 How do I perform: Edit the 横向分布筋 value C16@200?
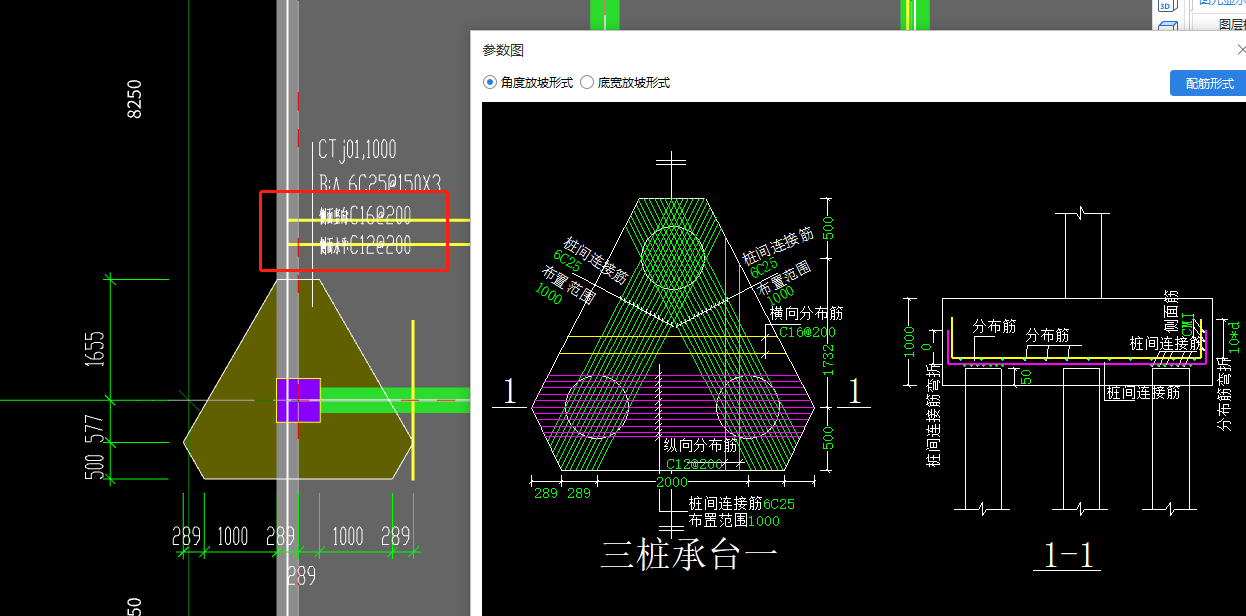[x=808, y=332]
